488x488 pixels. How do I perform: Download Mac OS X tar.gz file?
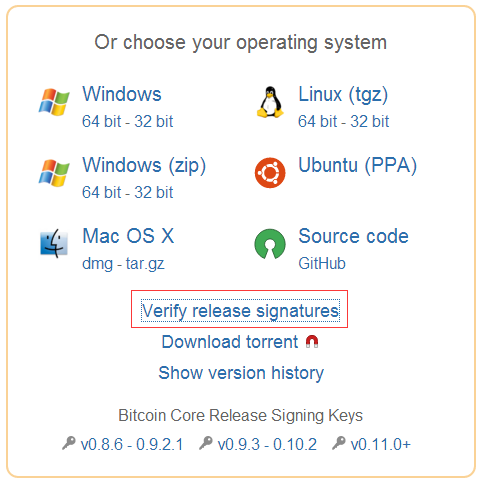click(x=145, y=264)
